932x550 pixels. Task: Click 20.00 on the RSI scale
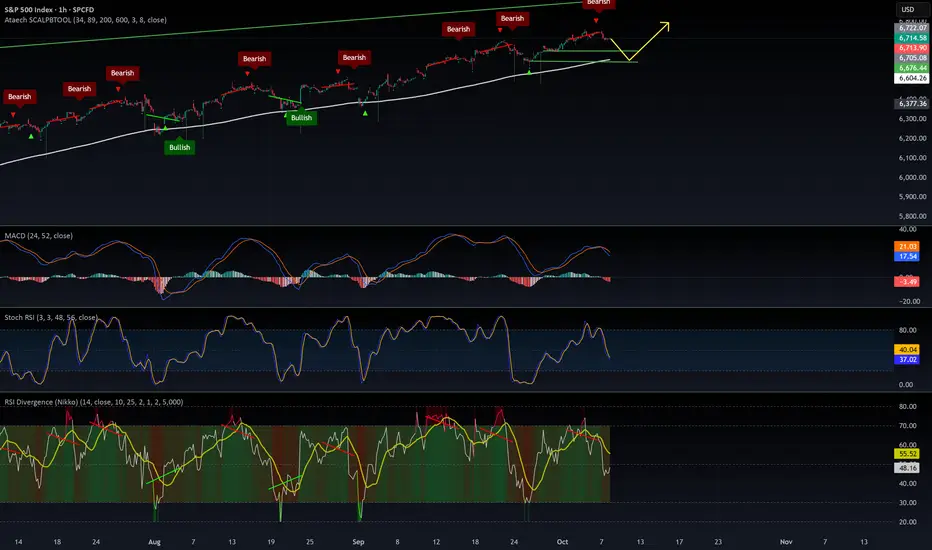(x=907, y=522)
